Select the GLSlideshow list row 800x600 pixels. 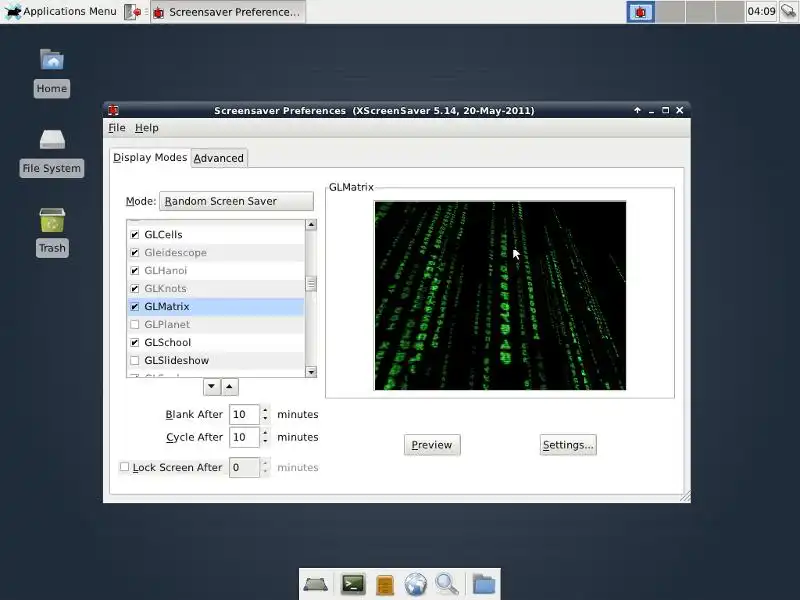[x=216, y=360]
